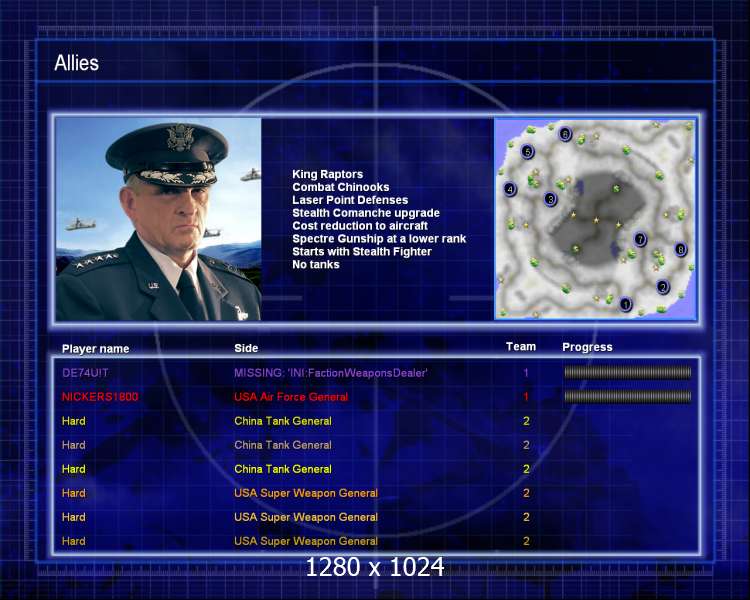Click Cost reduction to aircraft line

(360, 226)
